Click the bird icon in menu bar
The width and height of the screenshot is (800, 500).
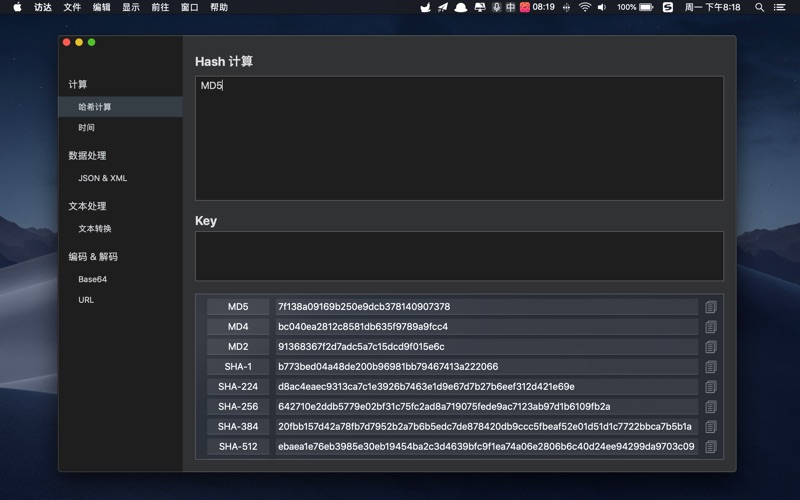[x=426, y=7]
